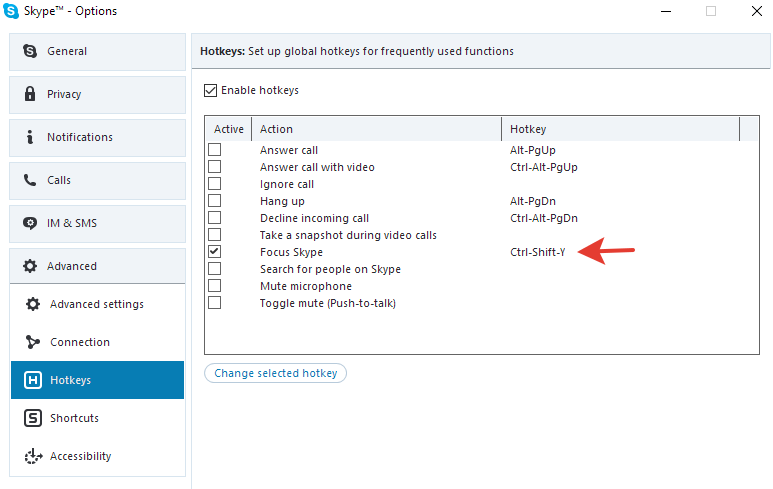Click the Advanced settings gear icon

point(33,304)
